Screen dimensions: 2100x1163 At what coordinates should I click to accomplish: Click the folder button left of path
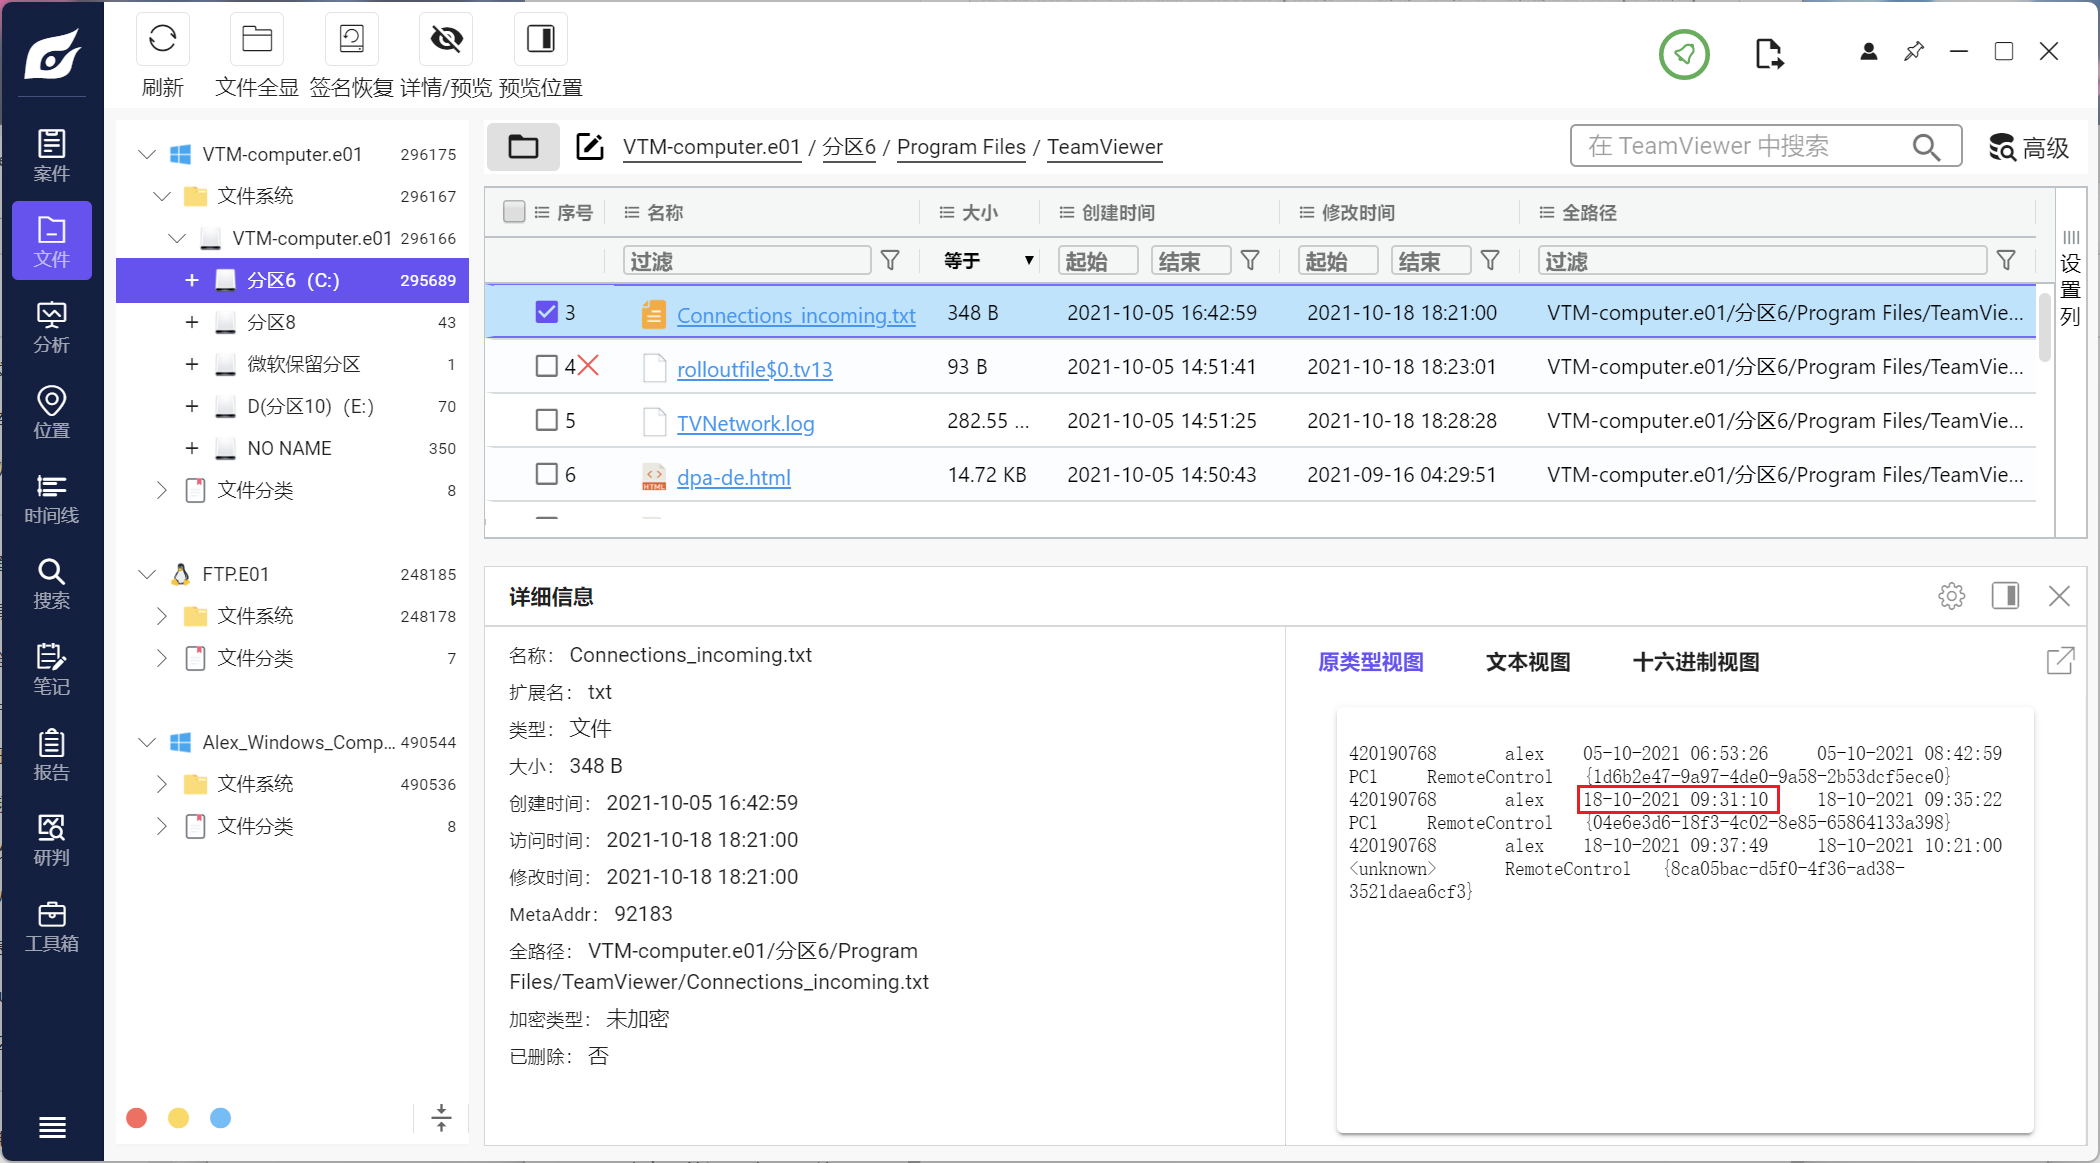coord(523,147)
